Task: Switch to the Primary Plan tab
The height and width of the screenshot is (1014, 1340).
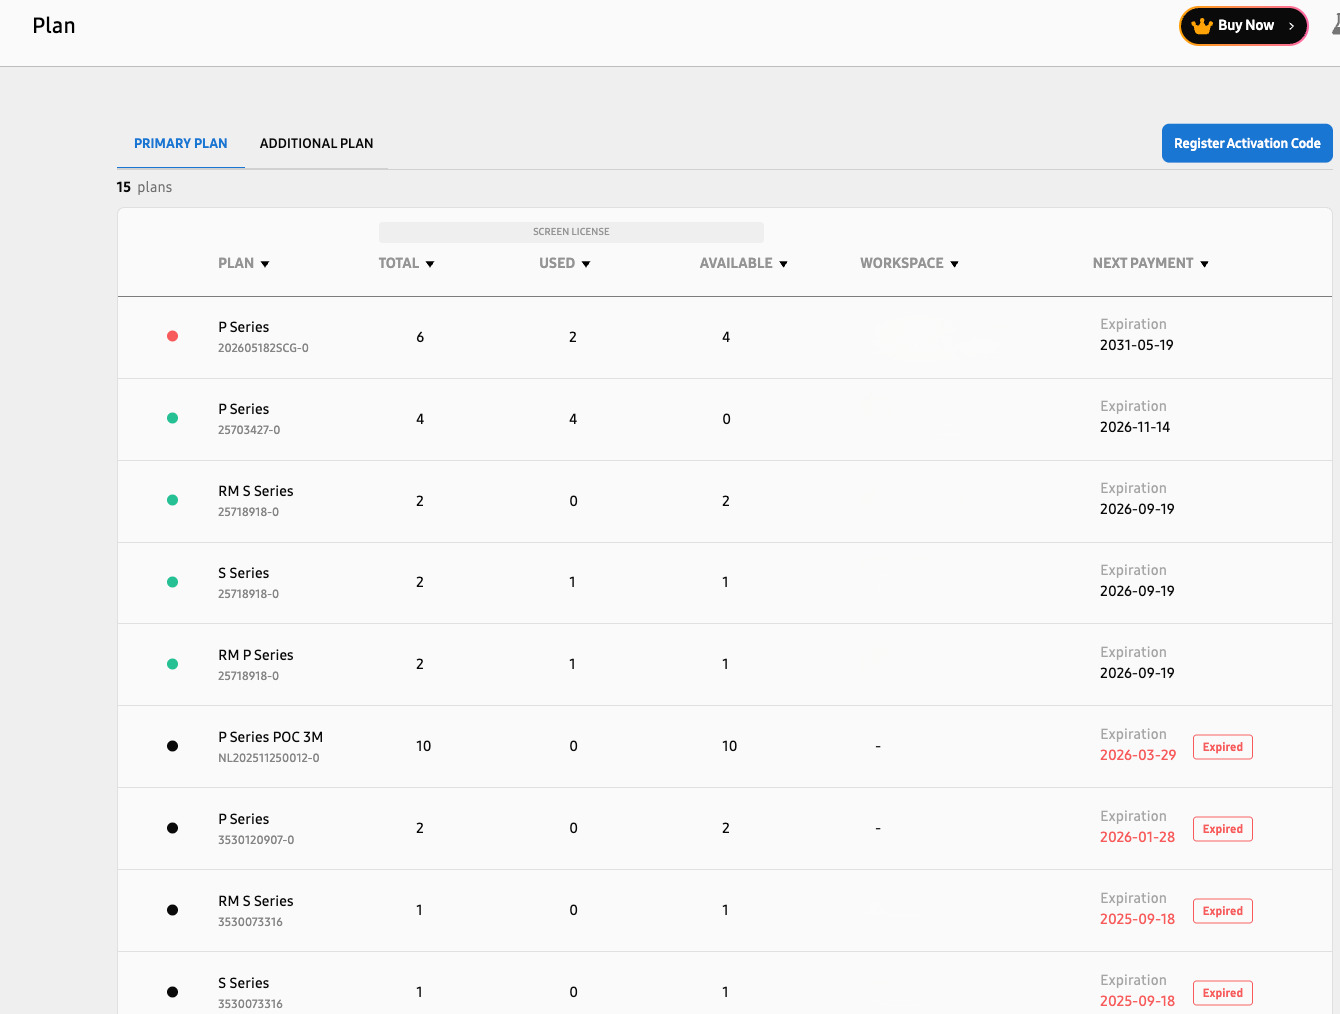Action: [x=181, y=143]
